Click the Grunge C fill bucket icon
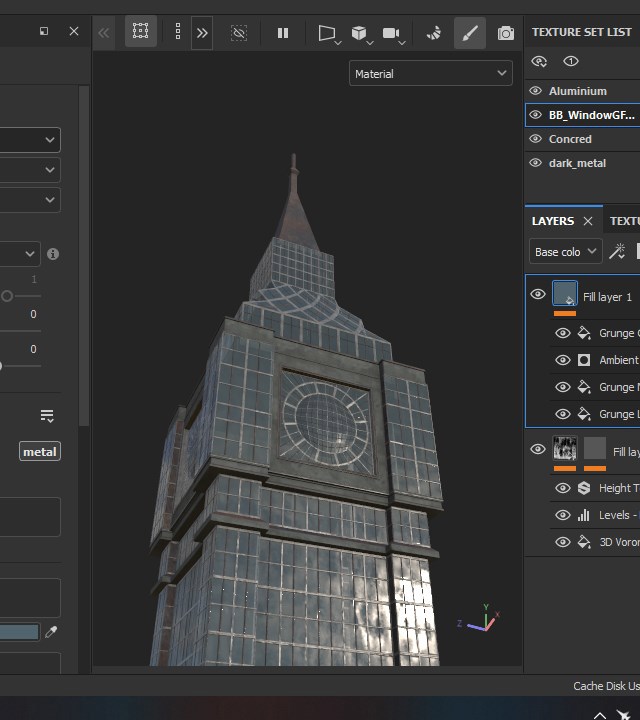The image size is (640, 720). (x=584, y=333)
